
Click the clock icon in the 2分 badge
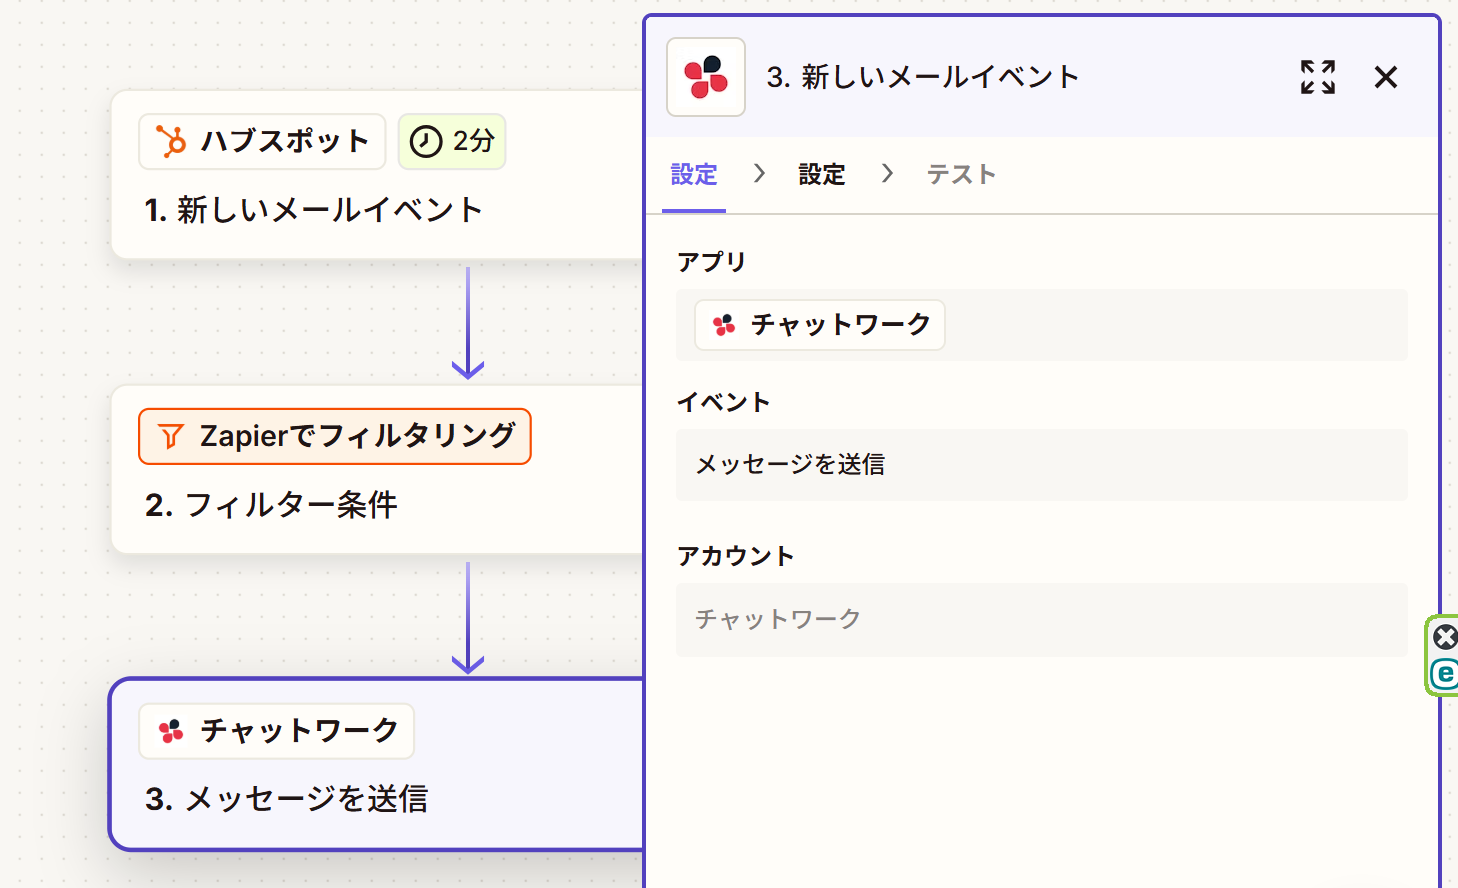426,142
